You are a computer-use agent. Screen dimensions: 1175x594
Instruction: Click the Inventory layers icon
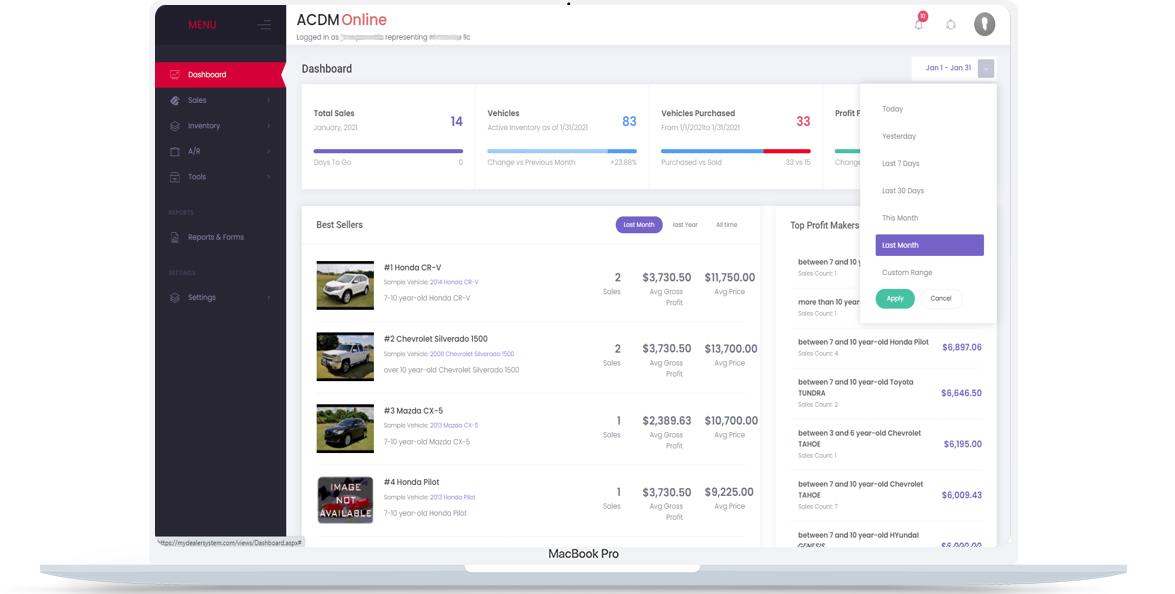[x=175, y=126]
